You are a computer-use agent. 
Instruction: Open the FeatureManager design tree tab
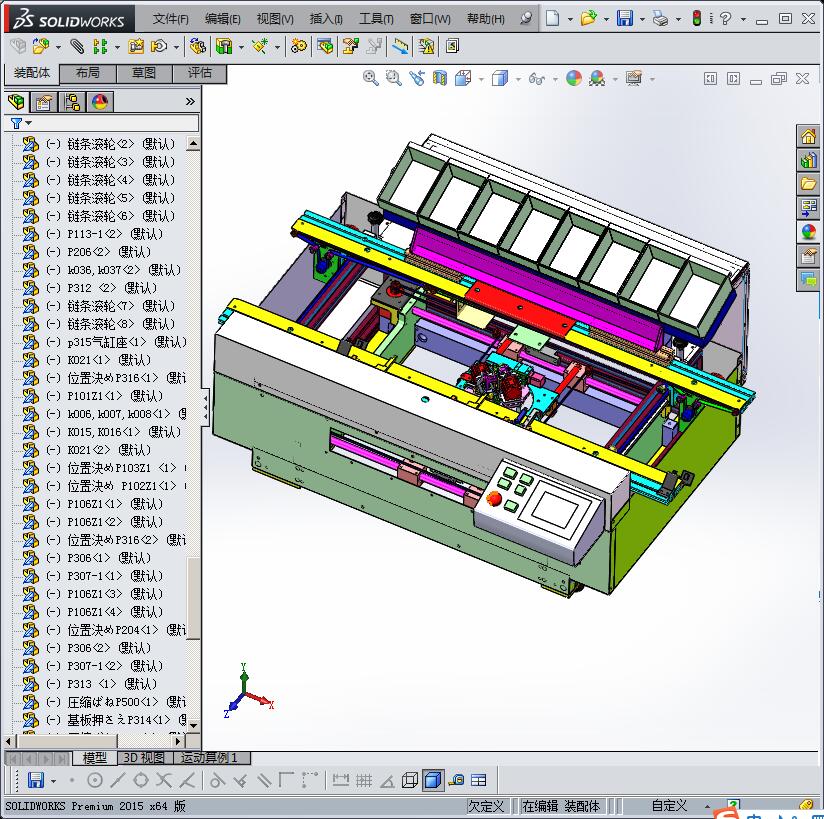[x=16, y=101]
